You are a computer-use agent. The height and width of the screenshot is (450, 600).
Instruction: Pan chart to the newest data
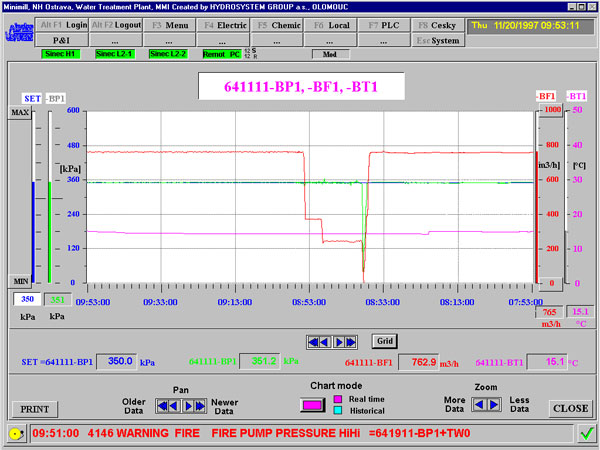pos(200,406)
